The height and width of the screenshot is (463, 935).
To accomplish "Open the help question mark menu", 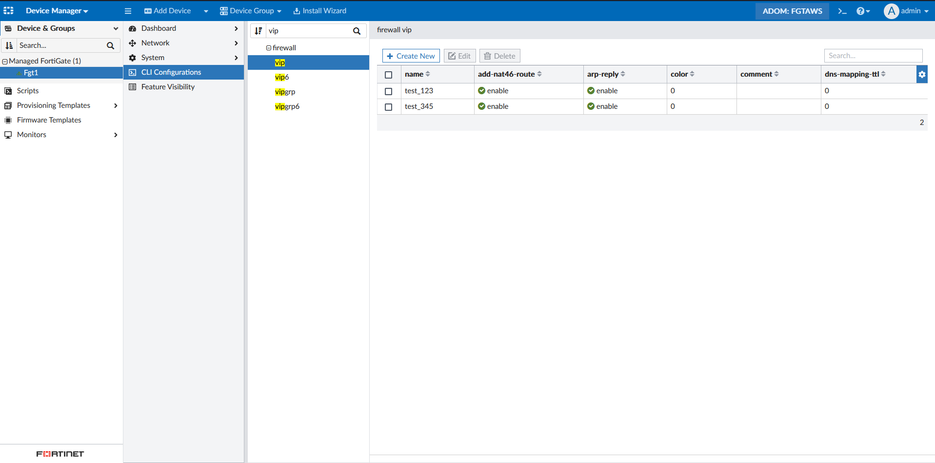I will tap(863, 11).
